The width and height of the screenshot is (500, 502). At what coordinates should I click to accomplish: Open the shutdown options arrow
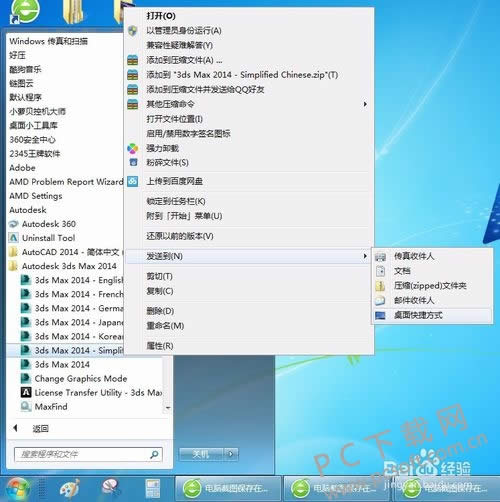(231, 454)
